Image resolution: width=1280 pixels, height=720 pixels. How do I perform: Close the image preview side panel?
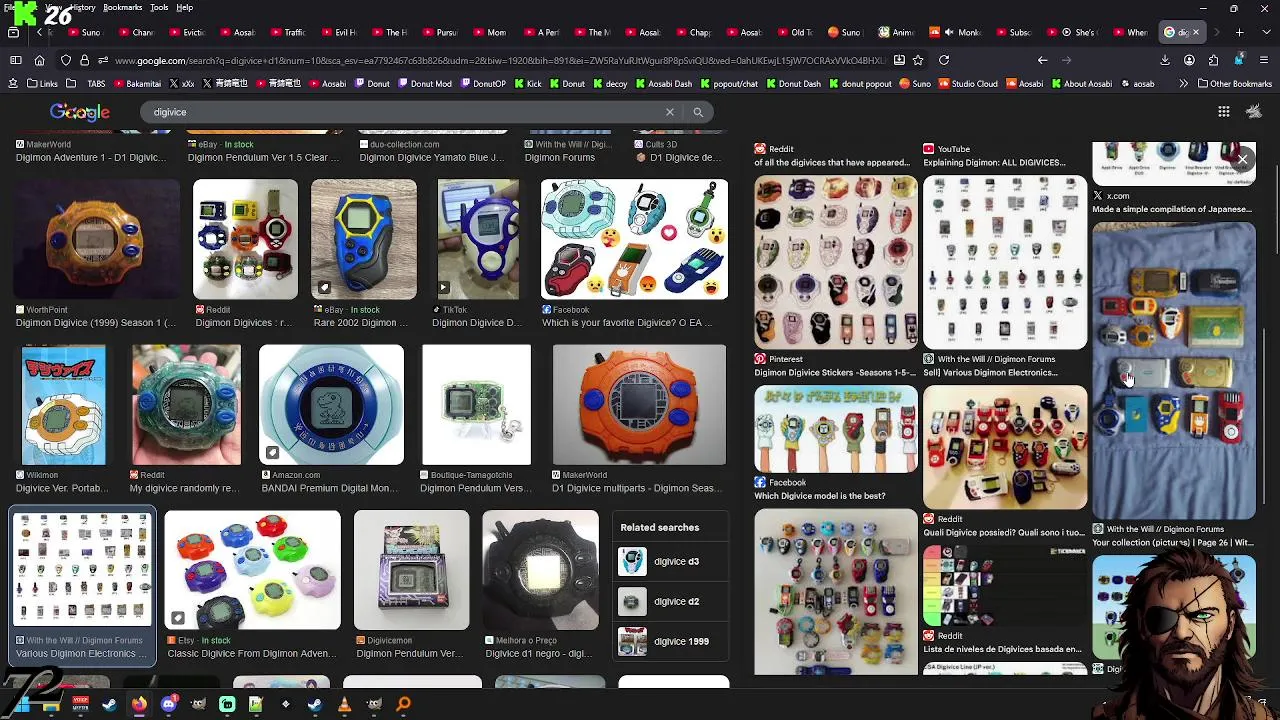click(x=1242, y=159)
